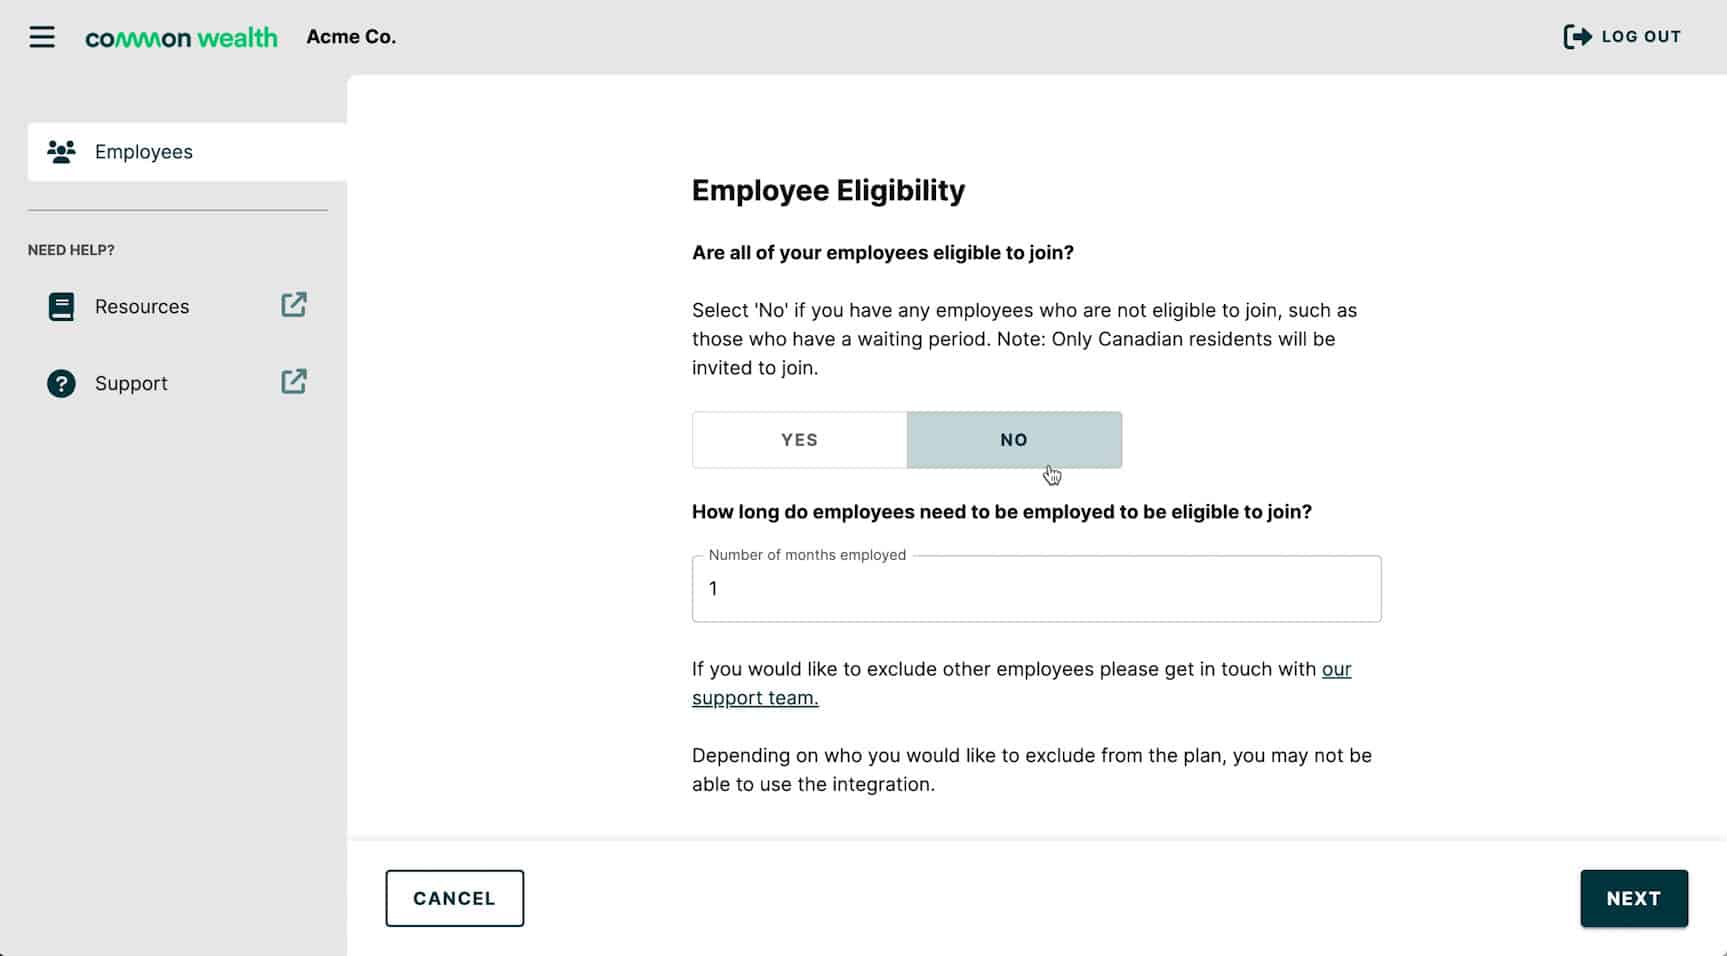Select NO for employee eligibility

tap(1014, 440)
